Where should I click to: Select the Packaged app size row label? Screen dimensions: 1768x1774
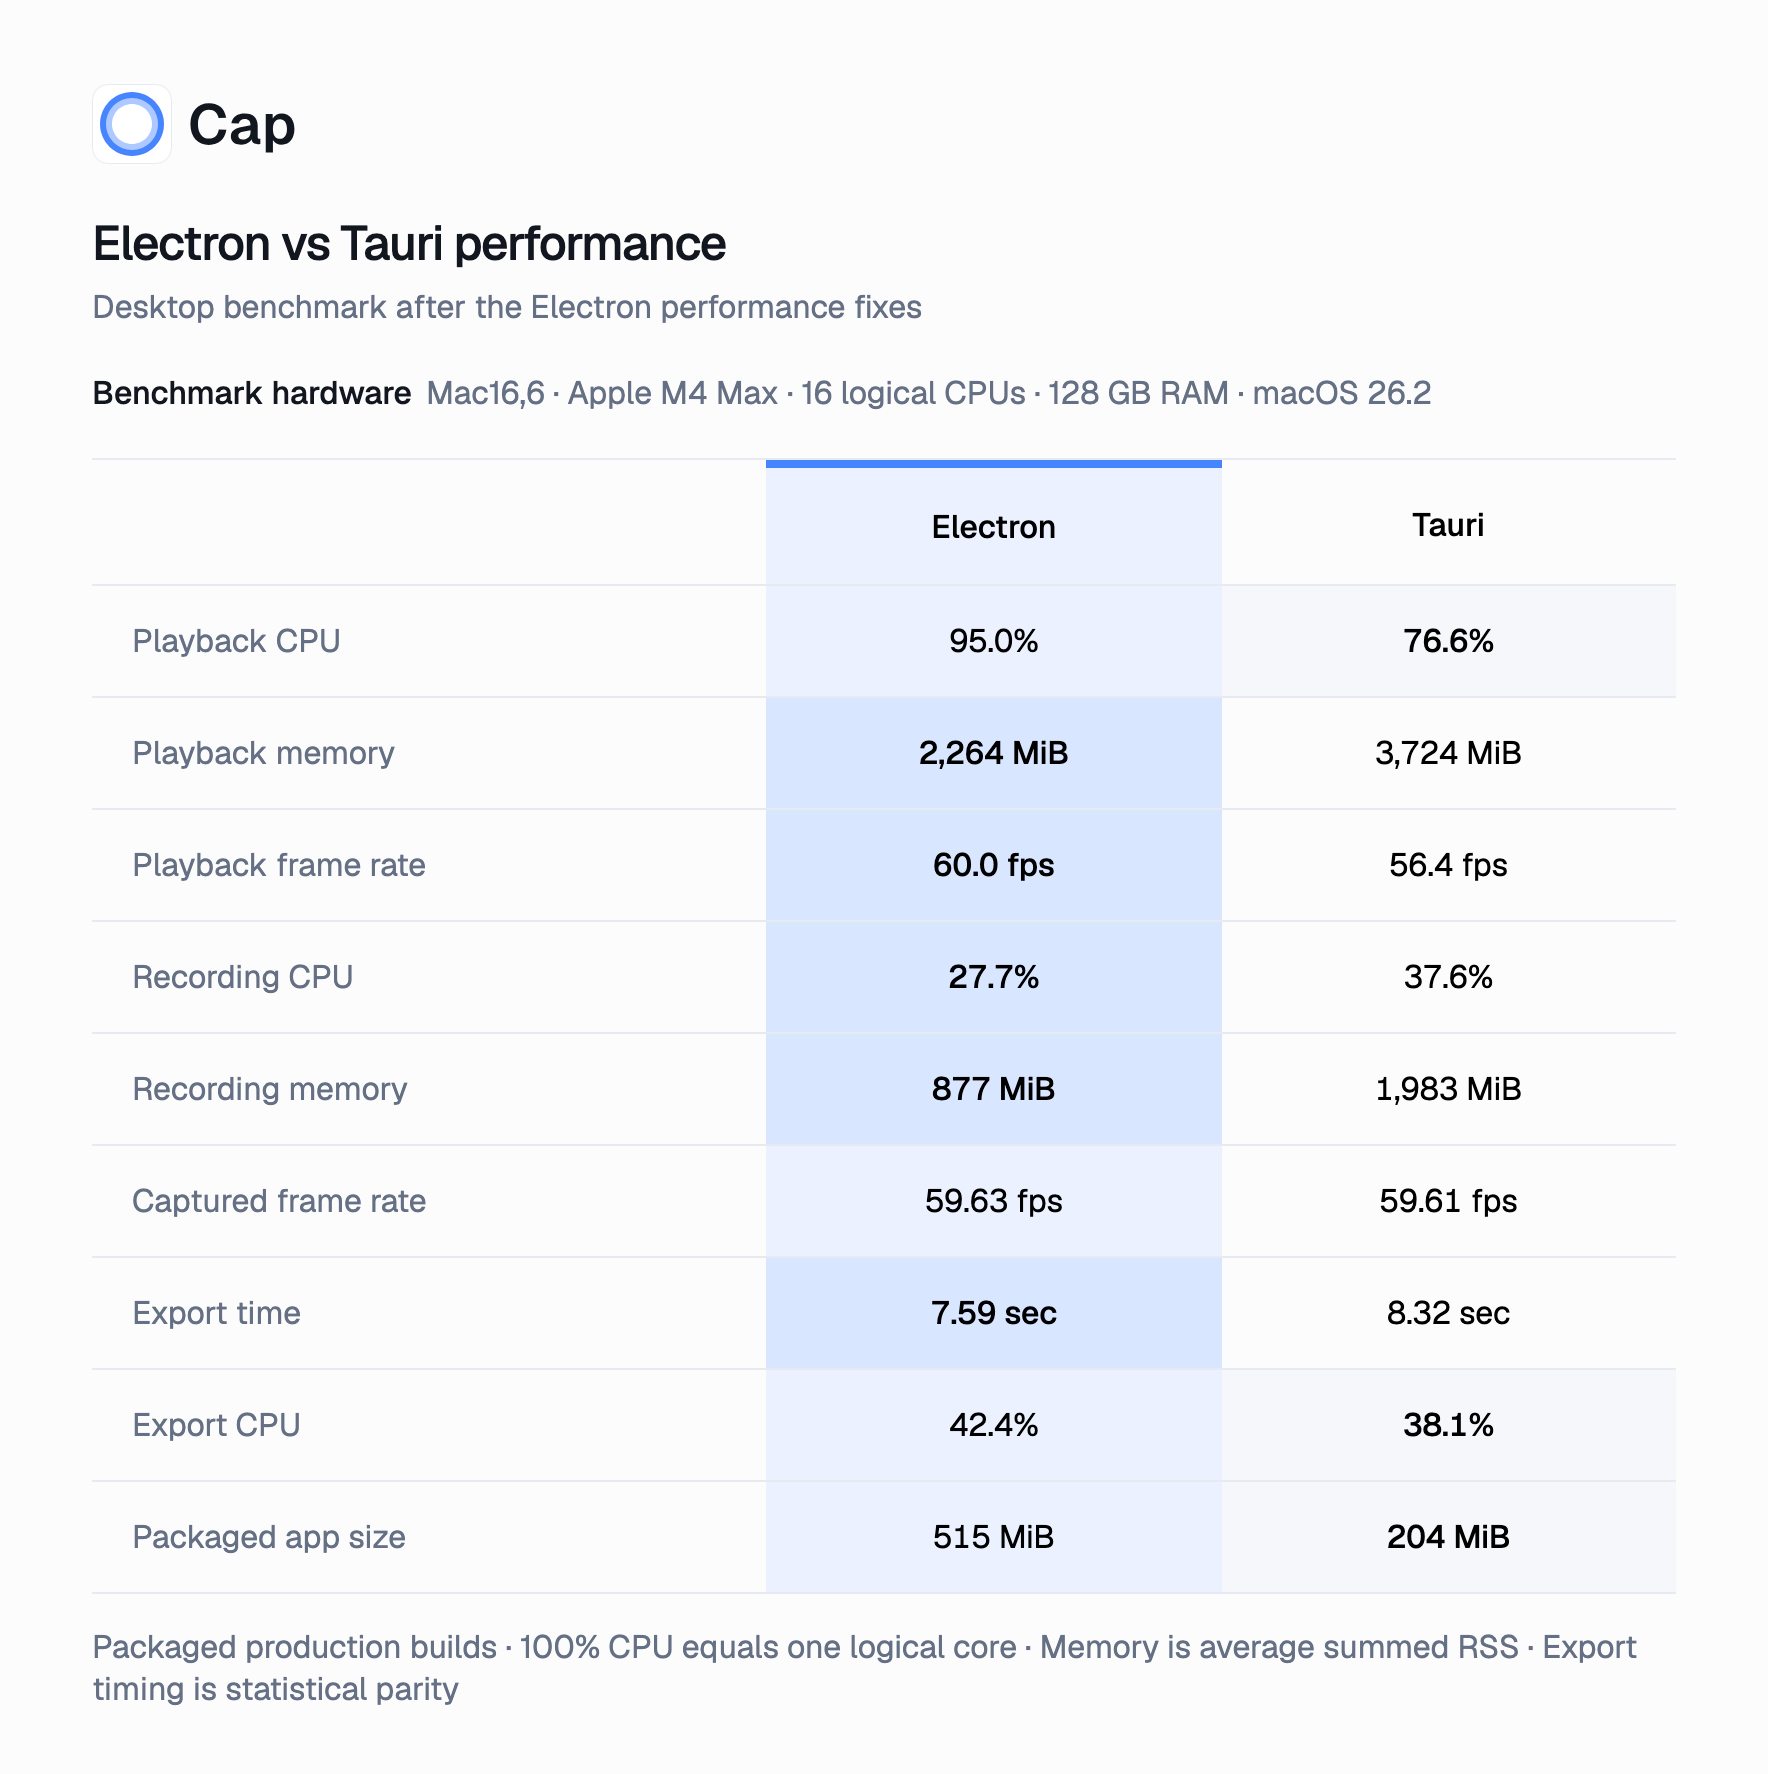point(269,1537)
